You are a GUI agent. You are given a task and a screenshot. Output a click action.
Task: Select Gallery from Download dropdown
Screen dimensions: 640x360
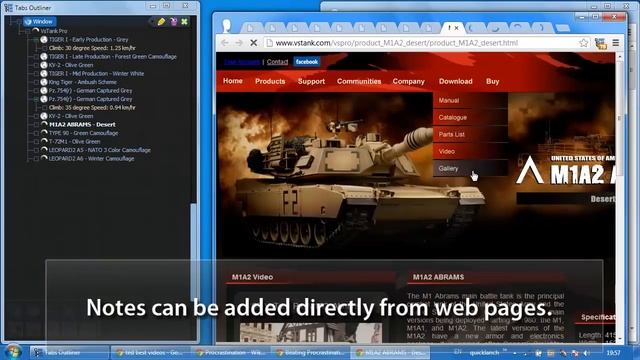tap(470, 168)
